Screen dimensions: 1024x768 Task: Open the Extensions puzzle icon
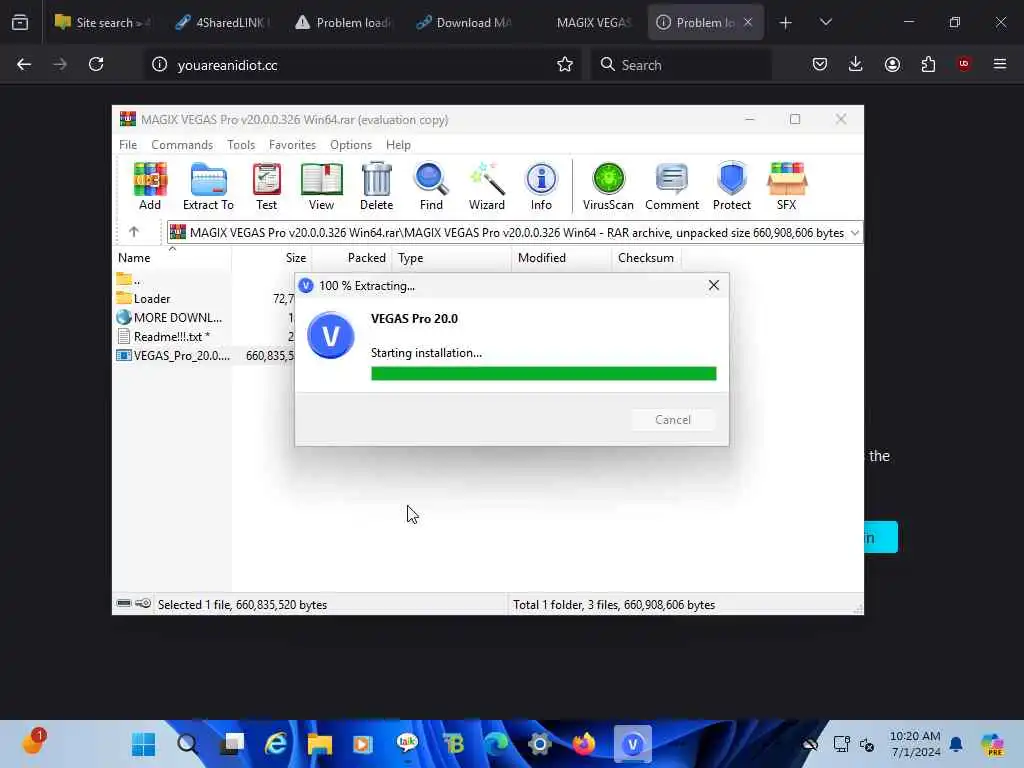tap(928, 64)
